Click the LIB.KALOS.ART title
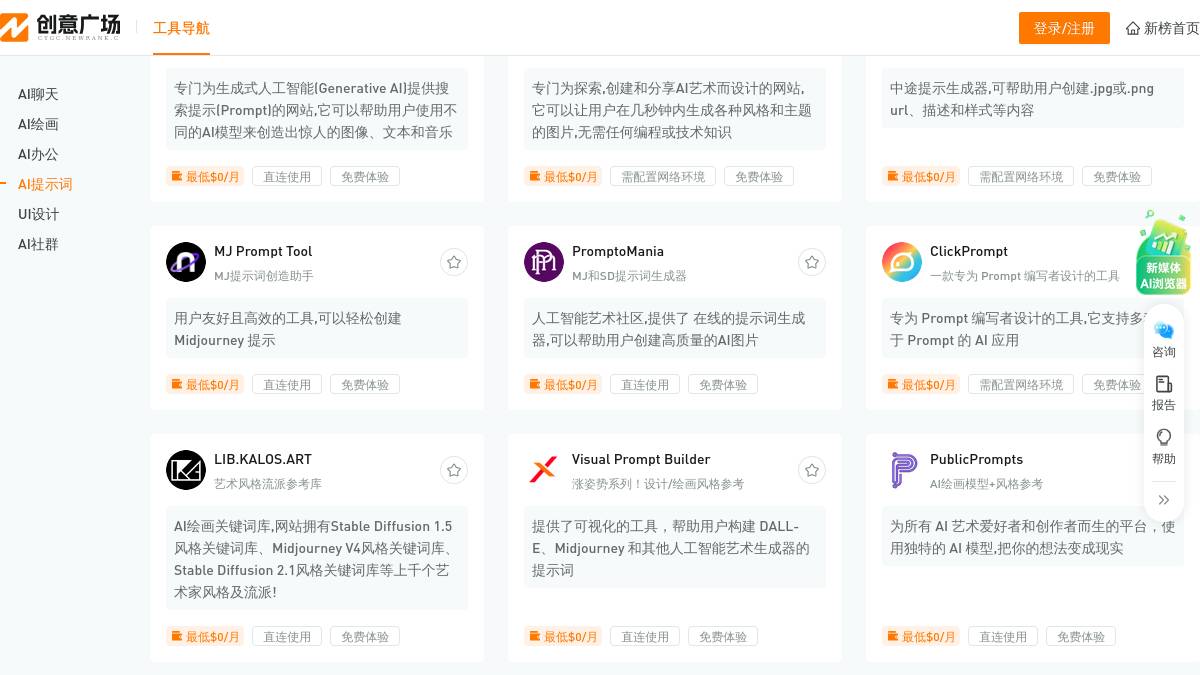The image size is (1200, 675). 263,459
